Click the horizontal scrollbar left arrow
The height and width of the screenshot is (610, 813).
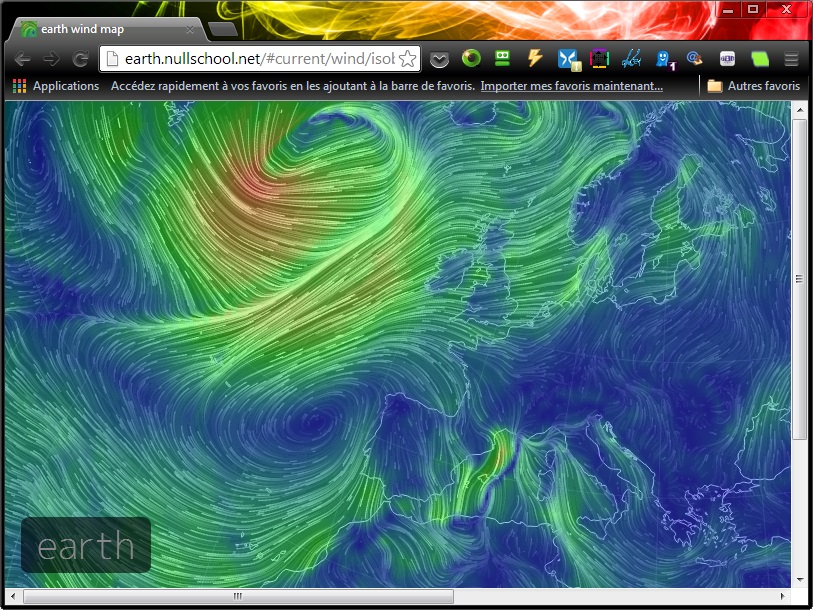click(13, 597)
